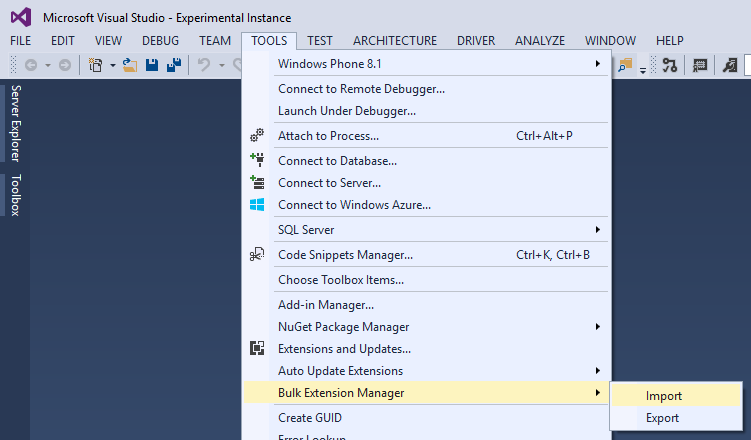Click the Visual Studio logo icon
This screenshot has width=751, height=440.
coord(21,18)
